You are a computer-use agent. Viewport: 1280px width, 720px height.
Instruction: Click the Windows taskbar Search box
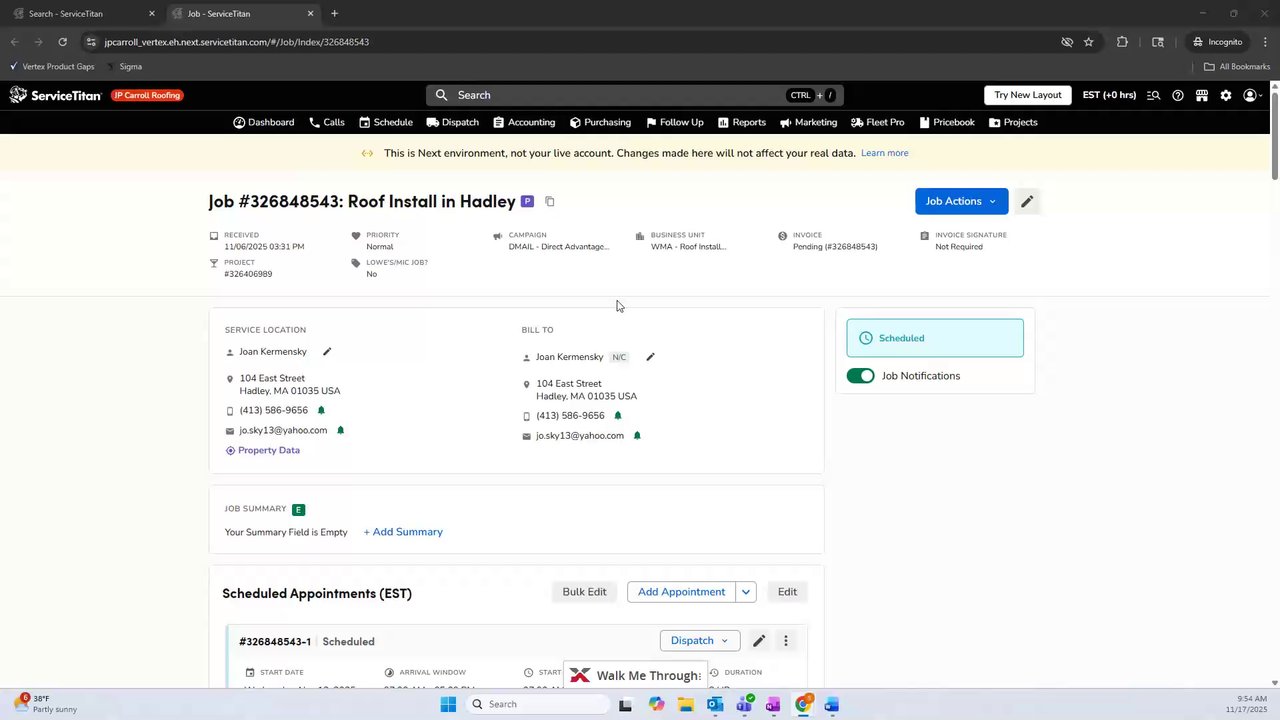coord(539,704)
